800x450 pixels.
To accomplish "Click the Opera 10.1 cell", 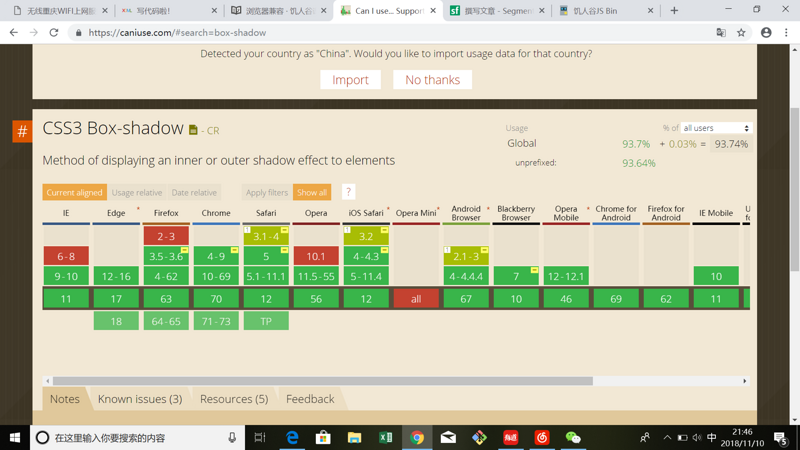I will click(316, 256).
